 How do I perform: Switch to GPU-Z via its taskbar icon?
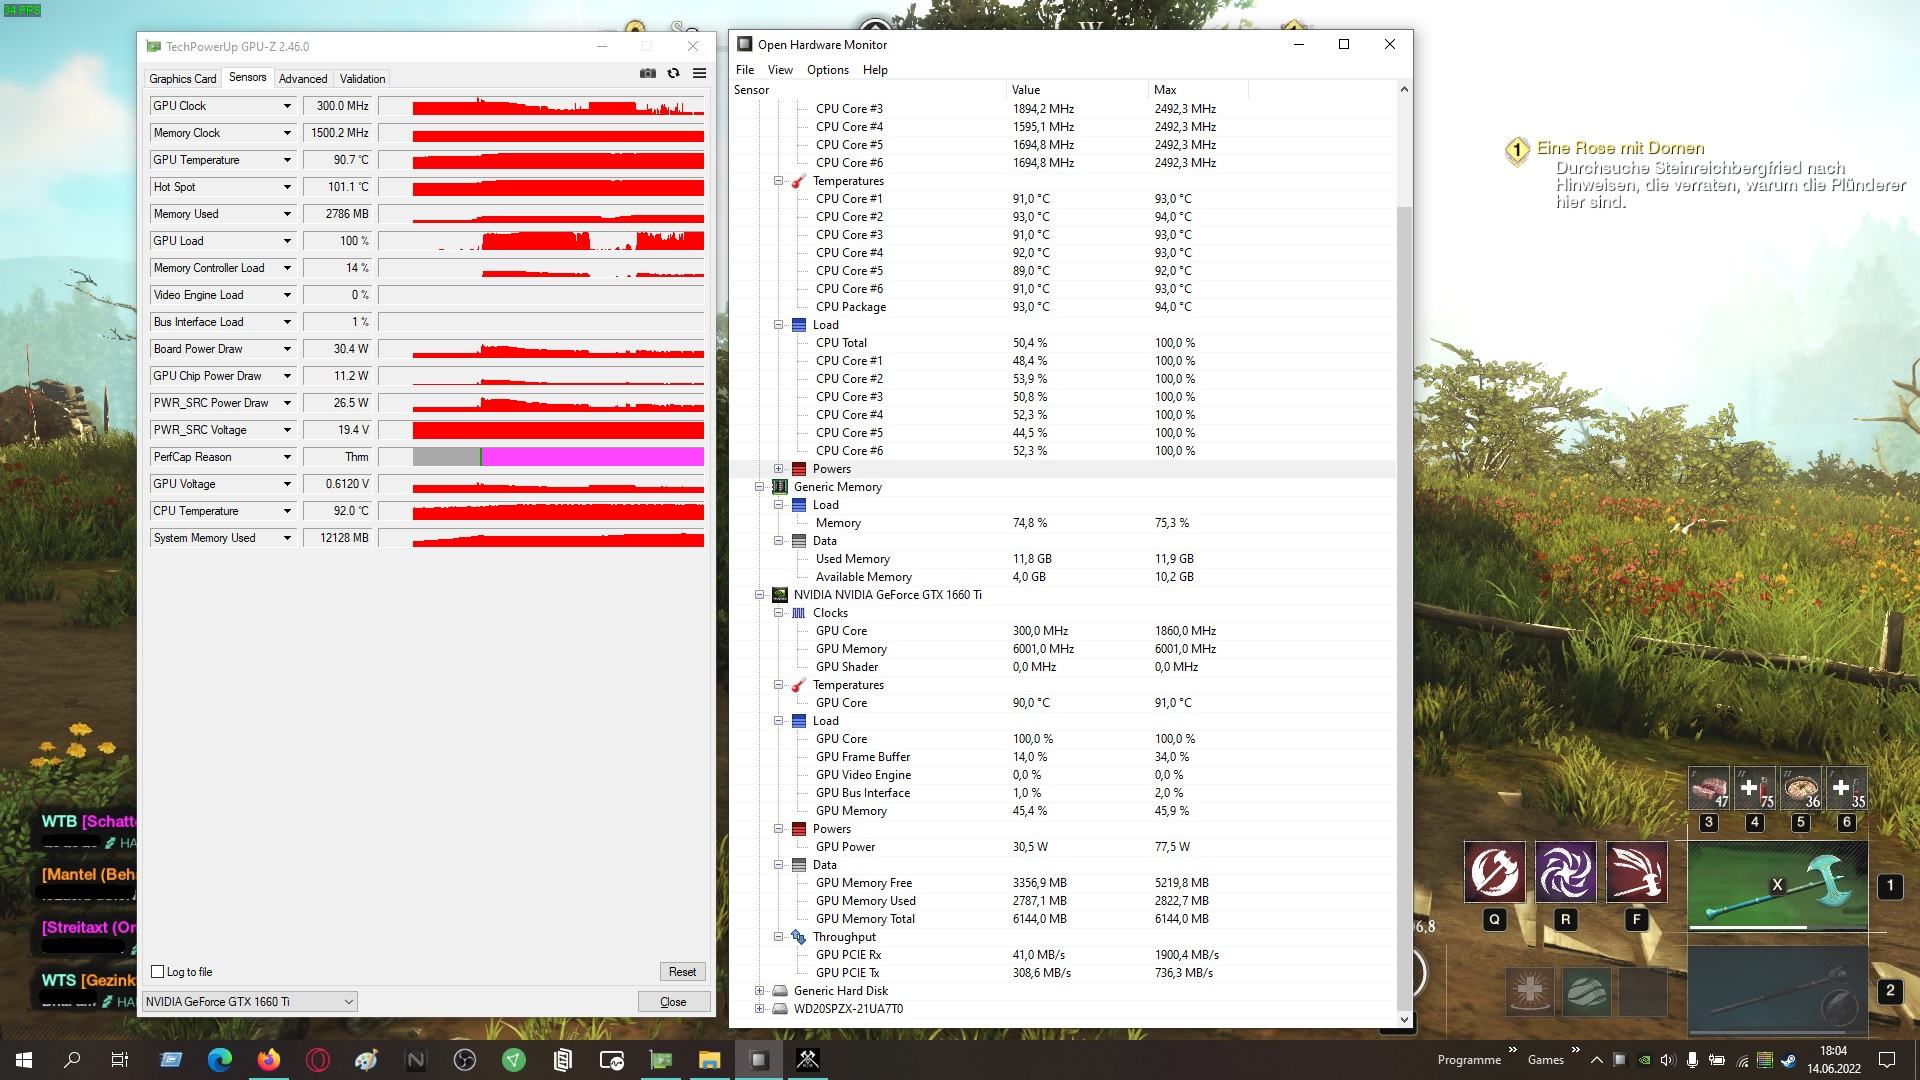(661, 1060)
